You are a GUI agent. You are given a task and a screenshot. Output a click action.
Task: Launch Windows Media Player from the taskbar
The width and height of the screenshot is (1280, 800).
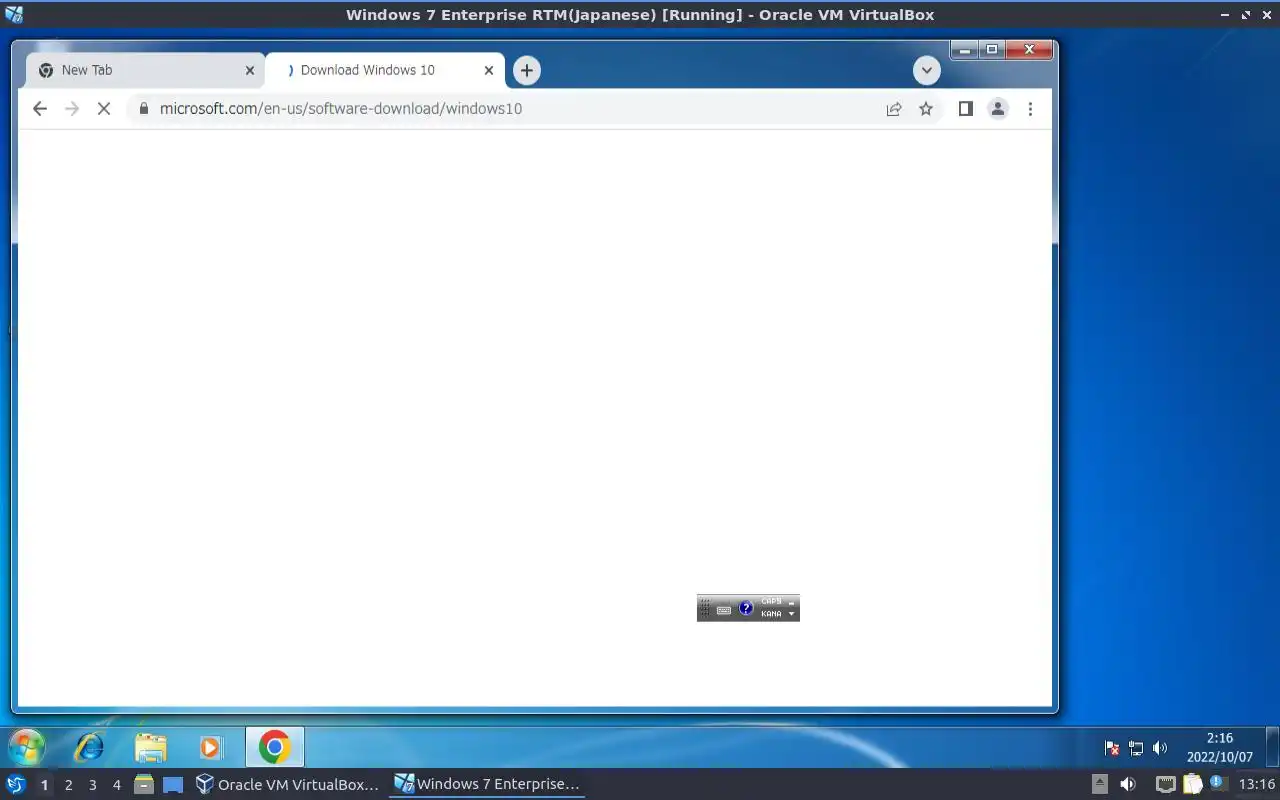211,747
